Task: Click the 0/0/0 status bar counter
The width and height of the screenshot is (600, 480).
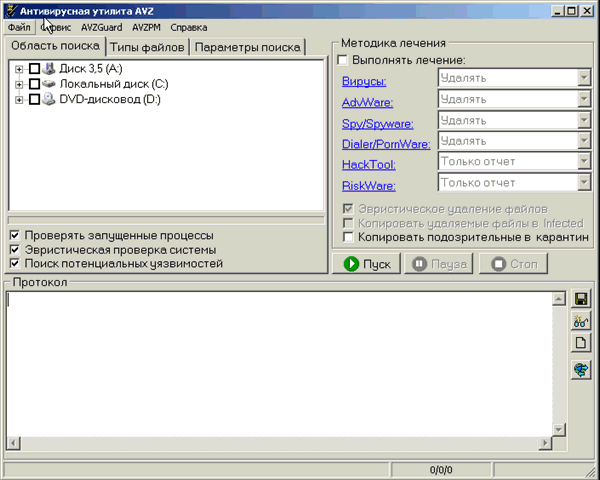Action: 441,470
